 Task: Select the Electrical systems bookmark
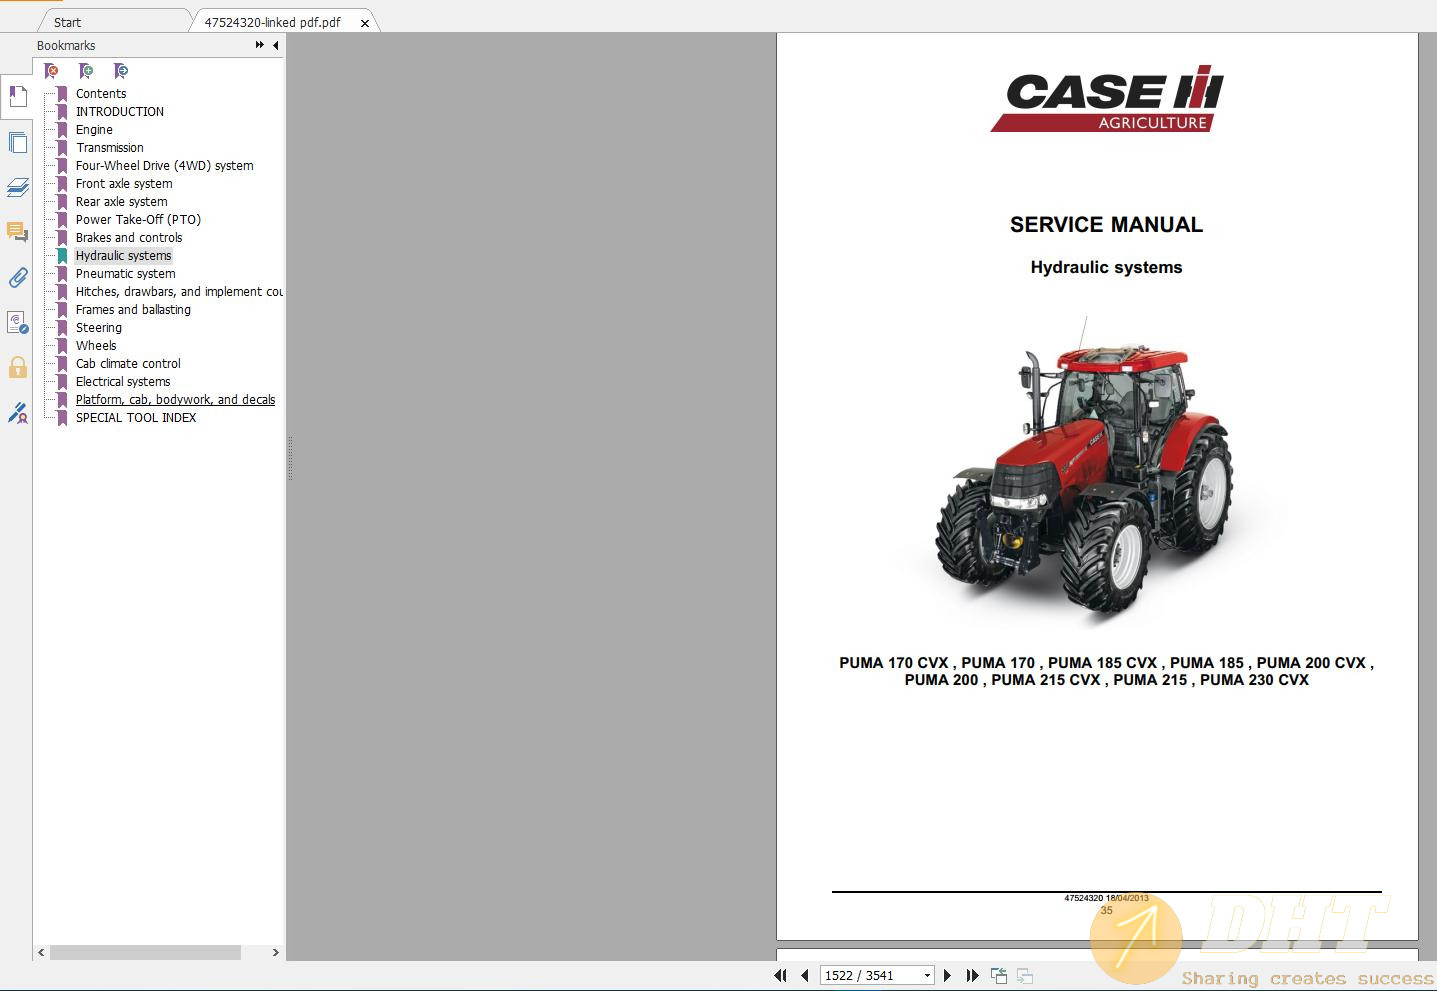[122, 381]
